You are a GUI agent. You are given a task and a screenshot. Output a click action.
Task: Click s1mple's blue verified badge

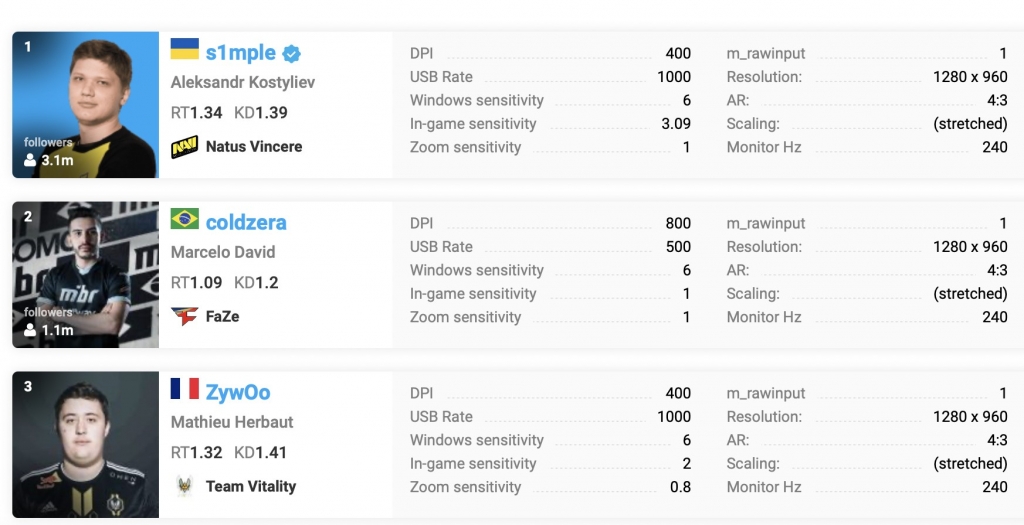291,53
